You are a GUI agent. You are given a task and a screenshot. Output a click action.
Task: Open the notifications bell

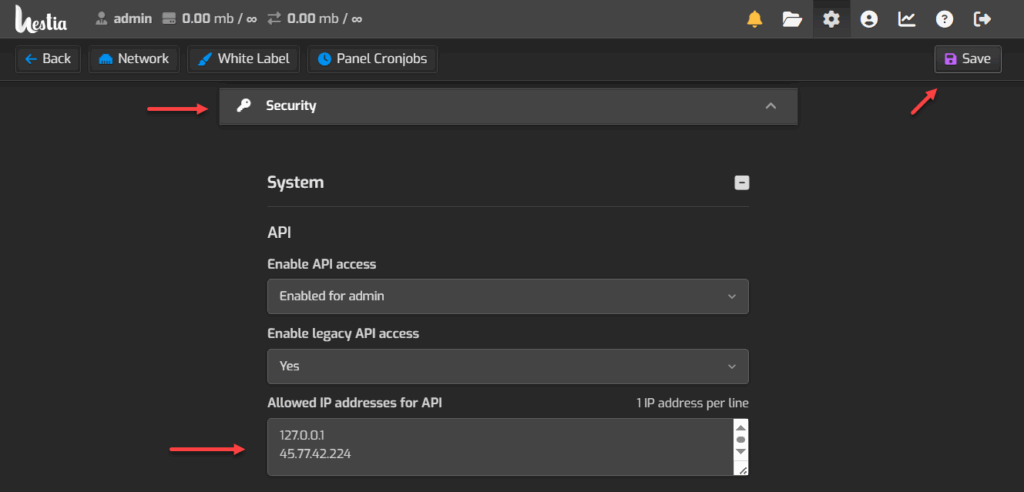coord(755,19)
